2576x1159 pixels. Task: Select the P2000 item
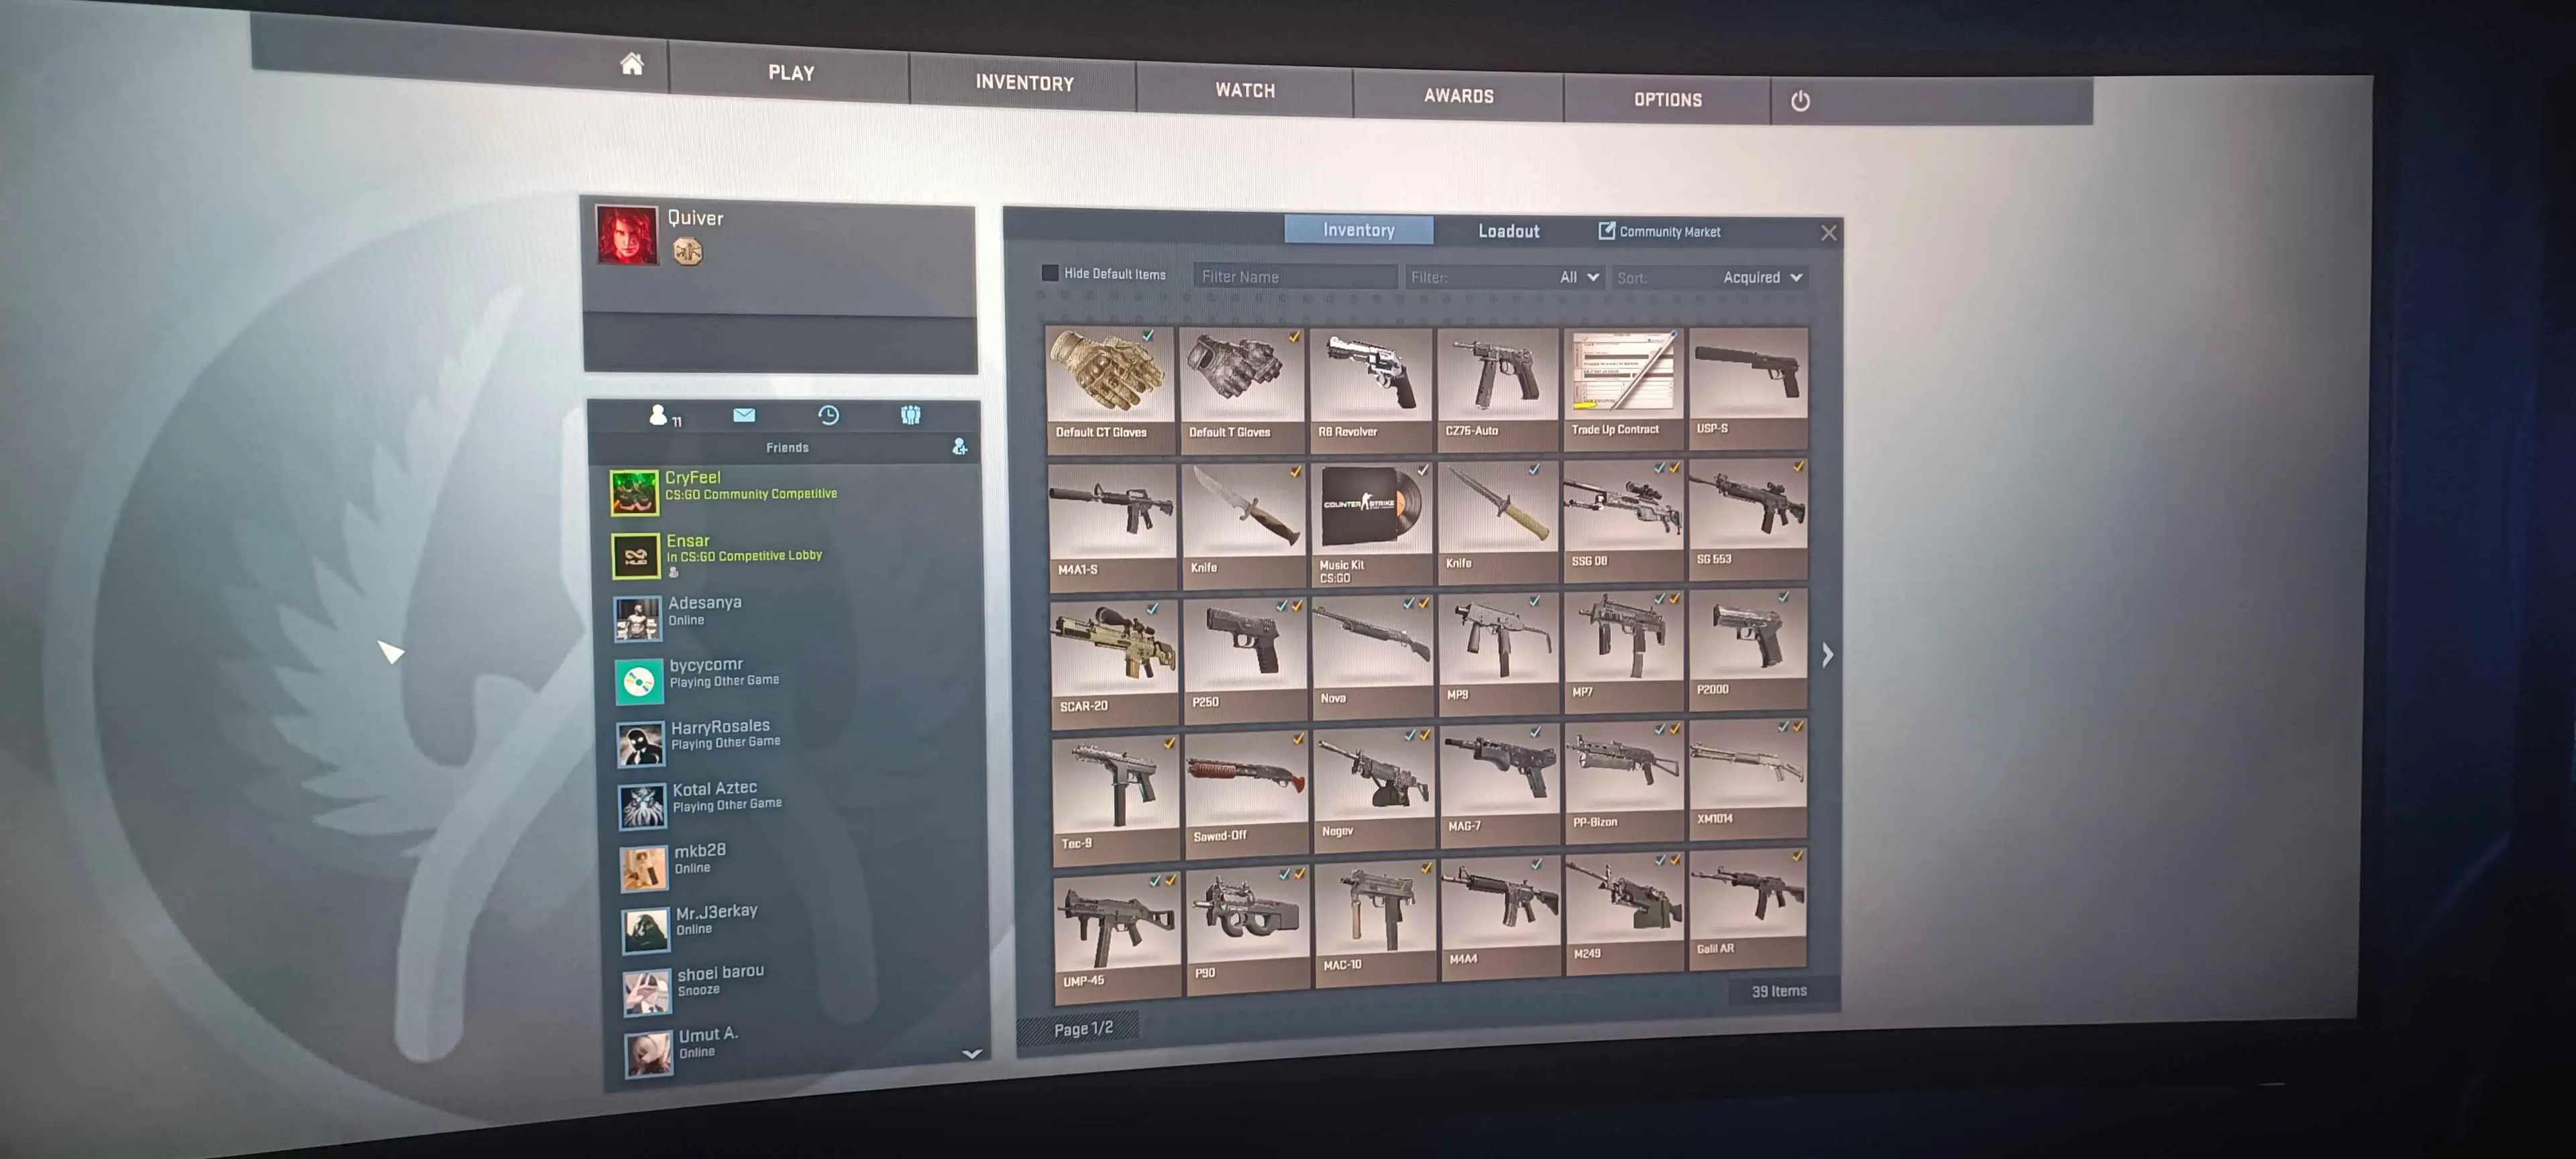coord(1748,650)
